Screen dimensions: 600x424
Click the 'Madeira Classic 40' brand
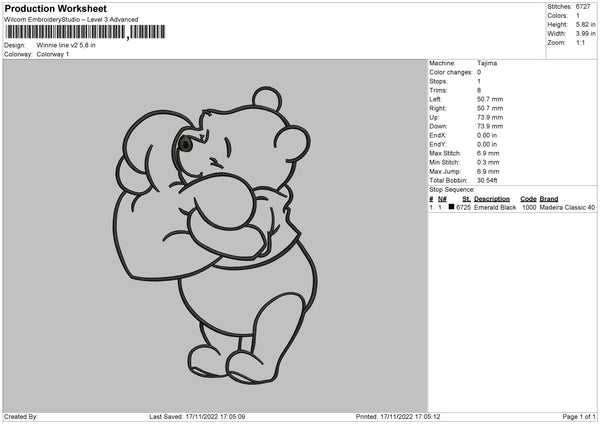[567, 207]
